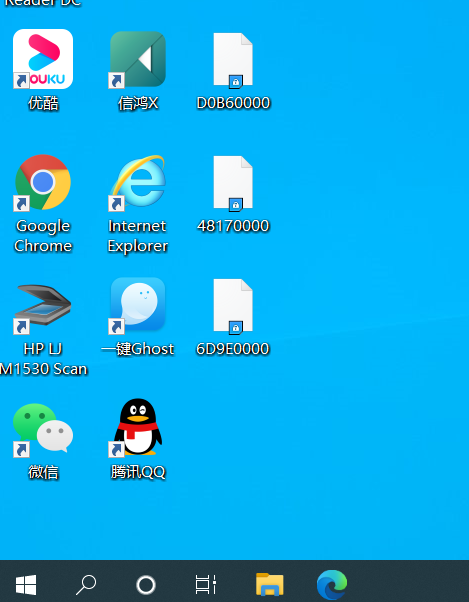Image resolution: width=469 pixels, height=602 pixels.
Task: Click the 信鸿X label text
Action: tap(138, 103)
